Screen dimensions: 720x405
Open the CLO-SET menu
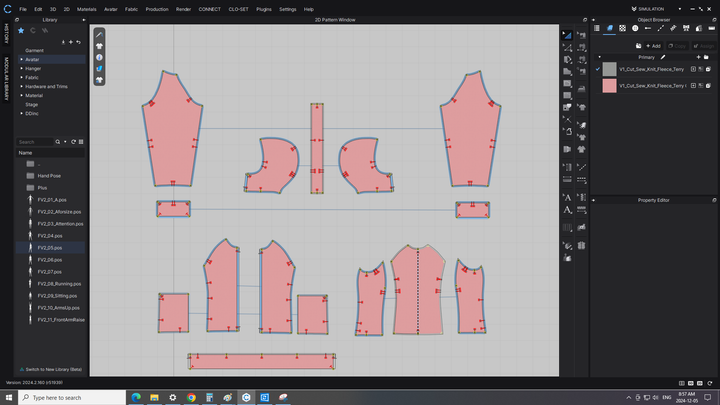[x=238, y=9]
